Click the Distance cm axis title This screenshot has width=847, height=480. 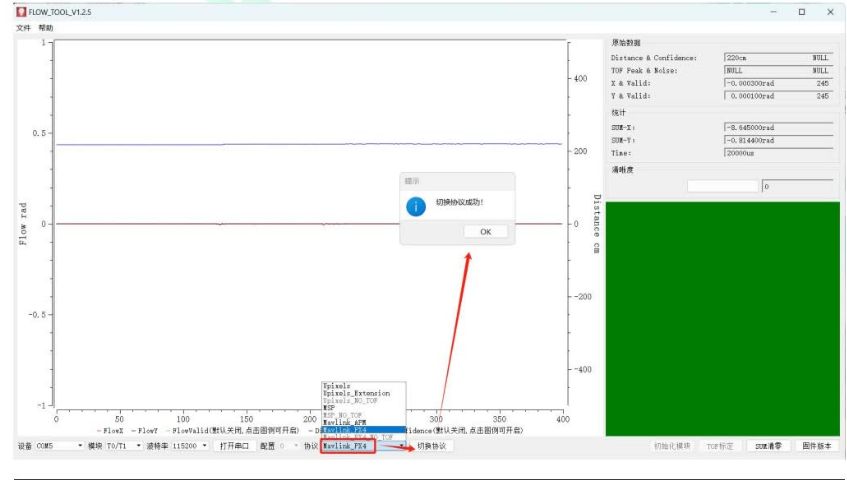[x=597, y=224]
